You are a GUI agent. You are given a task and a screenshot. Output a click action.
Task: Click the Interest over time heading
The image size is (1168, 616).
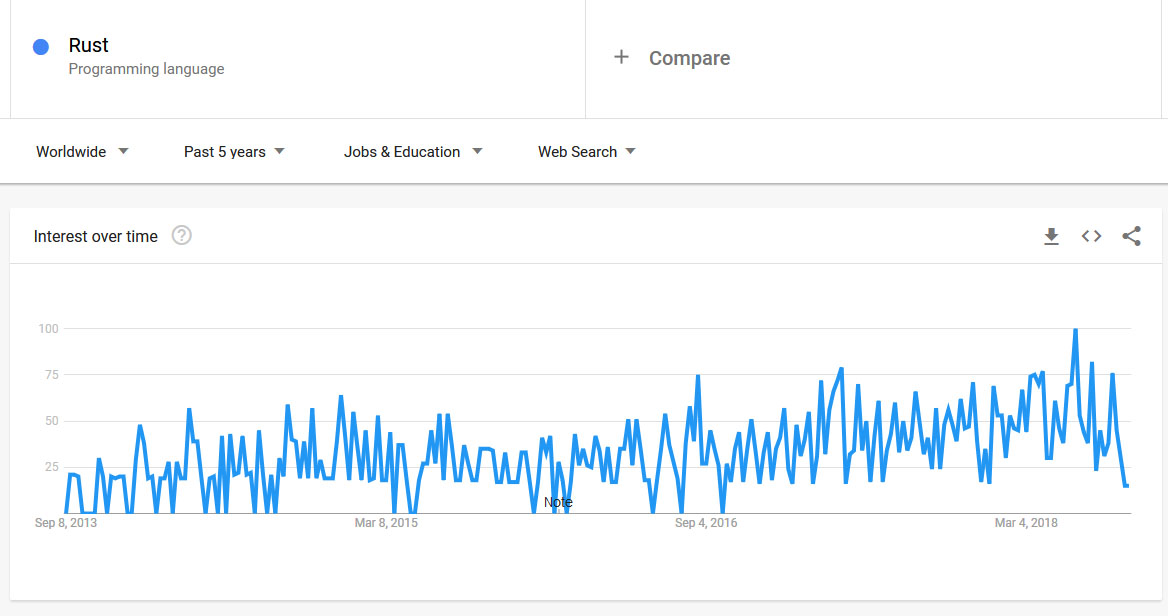coord(96,236)
